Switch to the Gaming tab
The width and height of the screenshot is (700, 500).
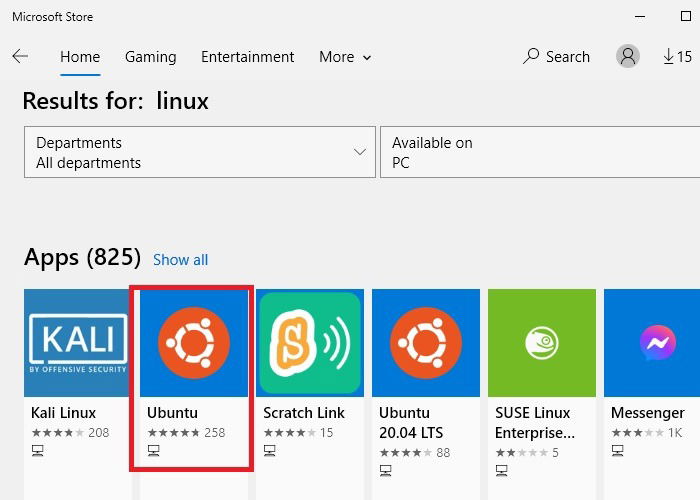tap(151, 57)
